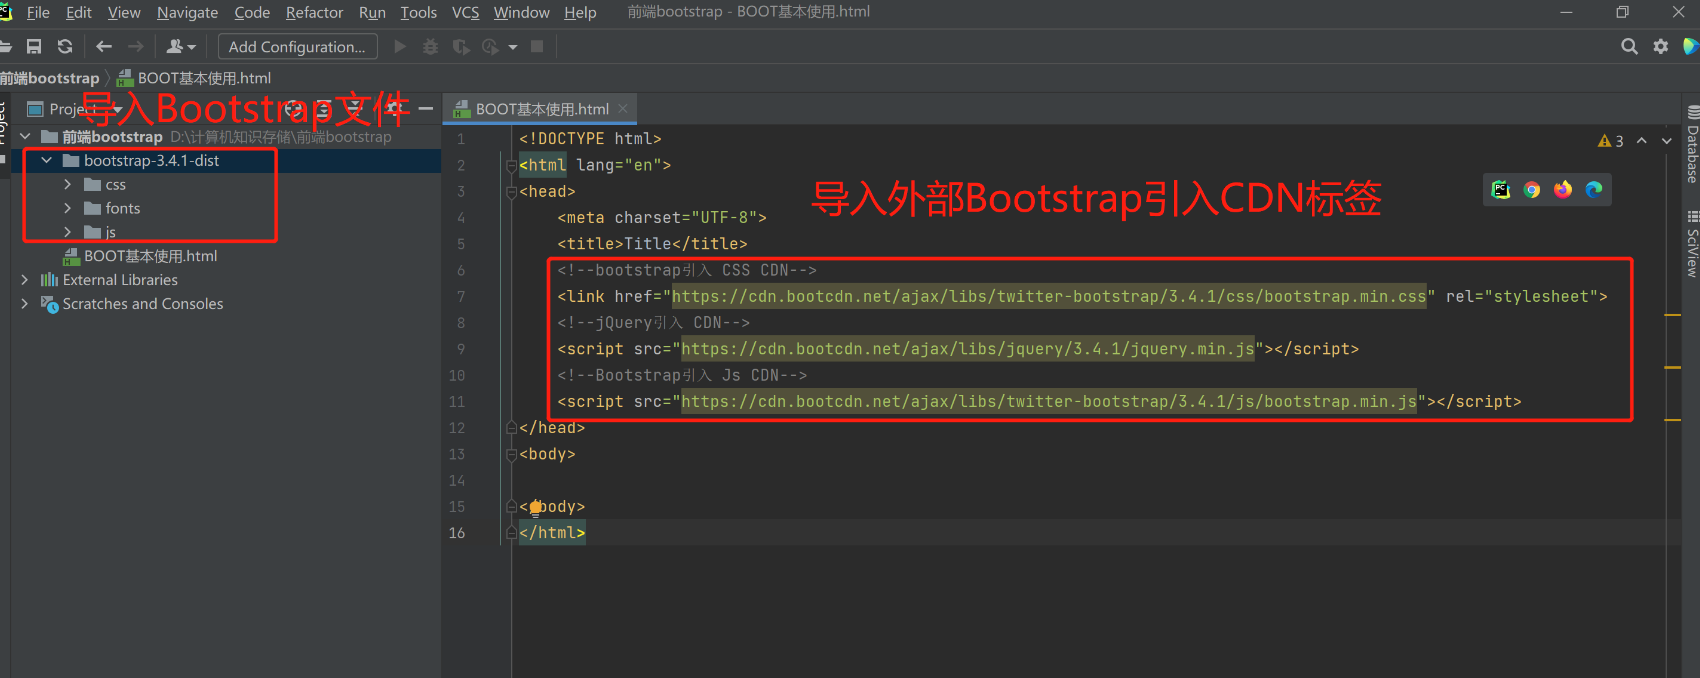1700x678 pixels.
Task: Navigate forward with the right arrow
Action: pos(135,47)
